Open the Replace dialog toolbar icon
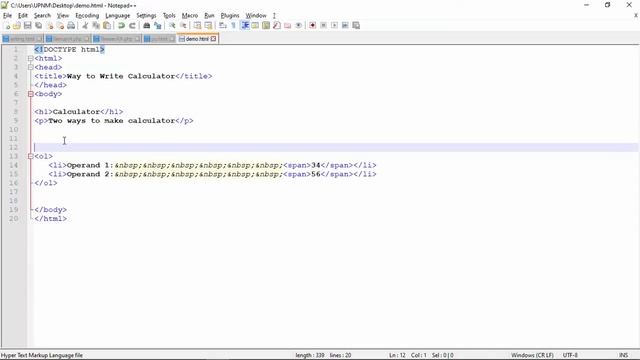Screen dimensions: 640x360 (x=158, y=25)
